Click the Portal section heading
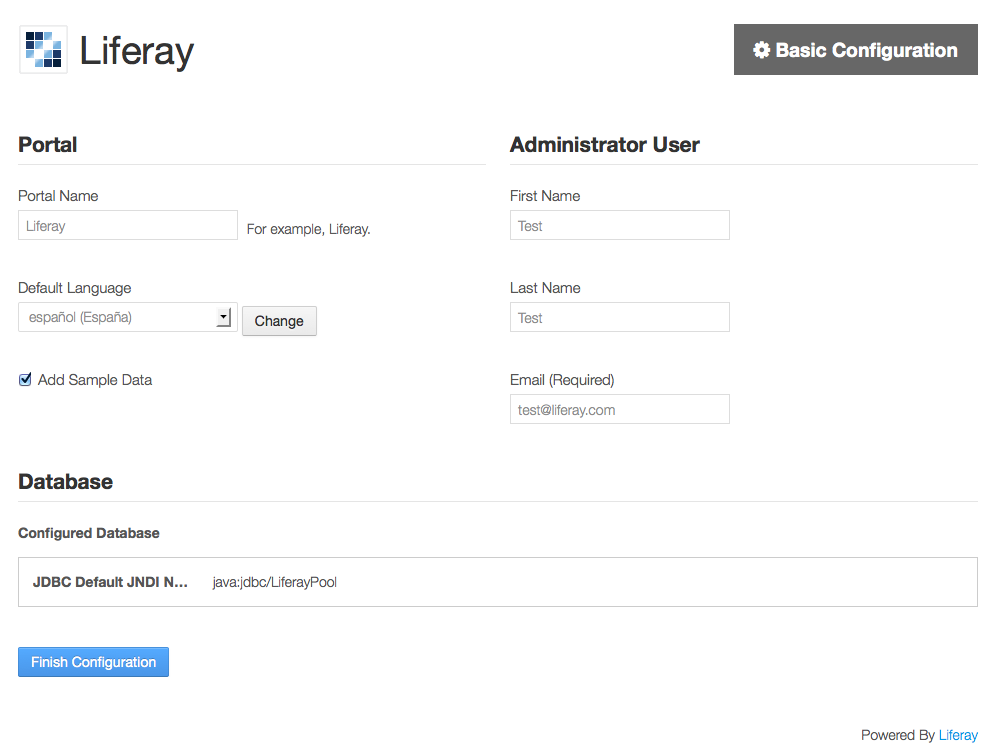The height and width of the screenshot is (753, 991). [47, 144]
